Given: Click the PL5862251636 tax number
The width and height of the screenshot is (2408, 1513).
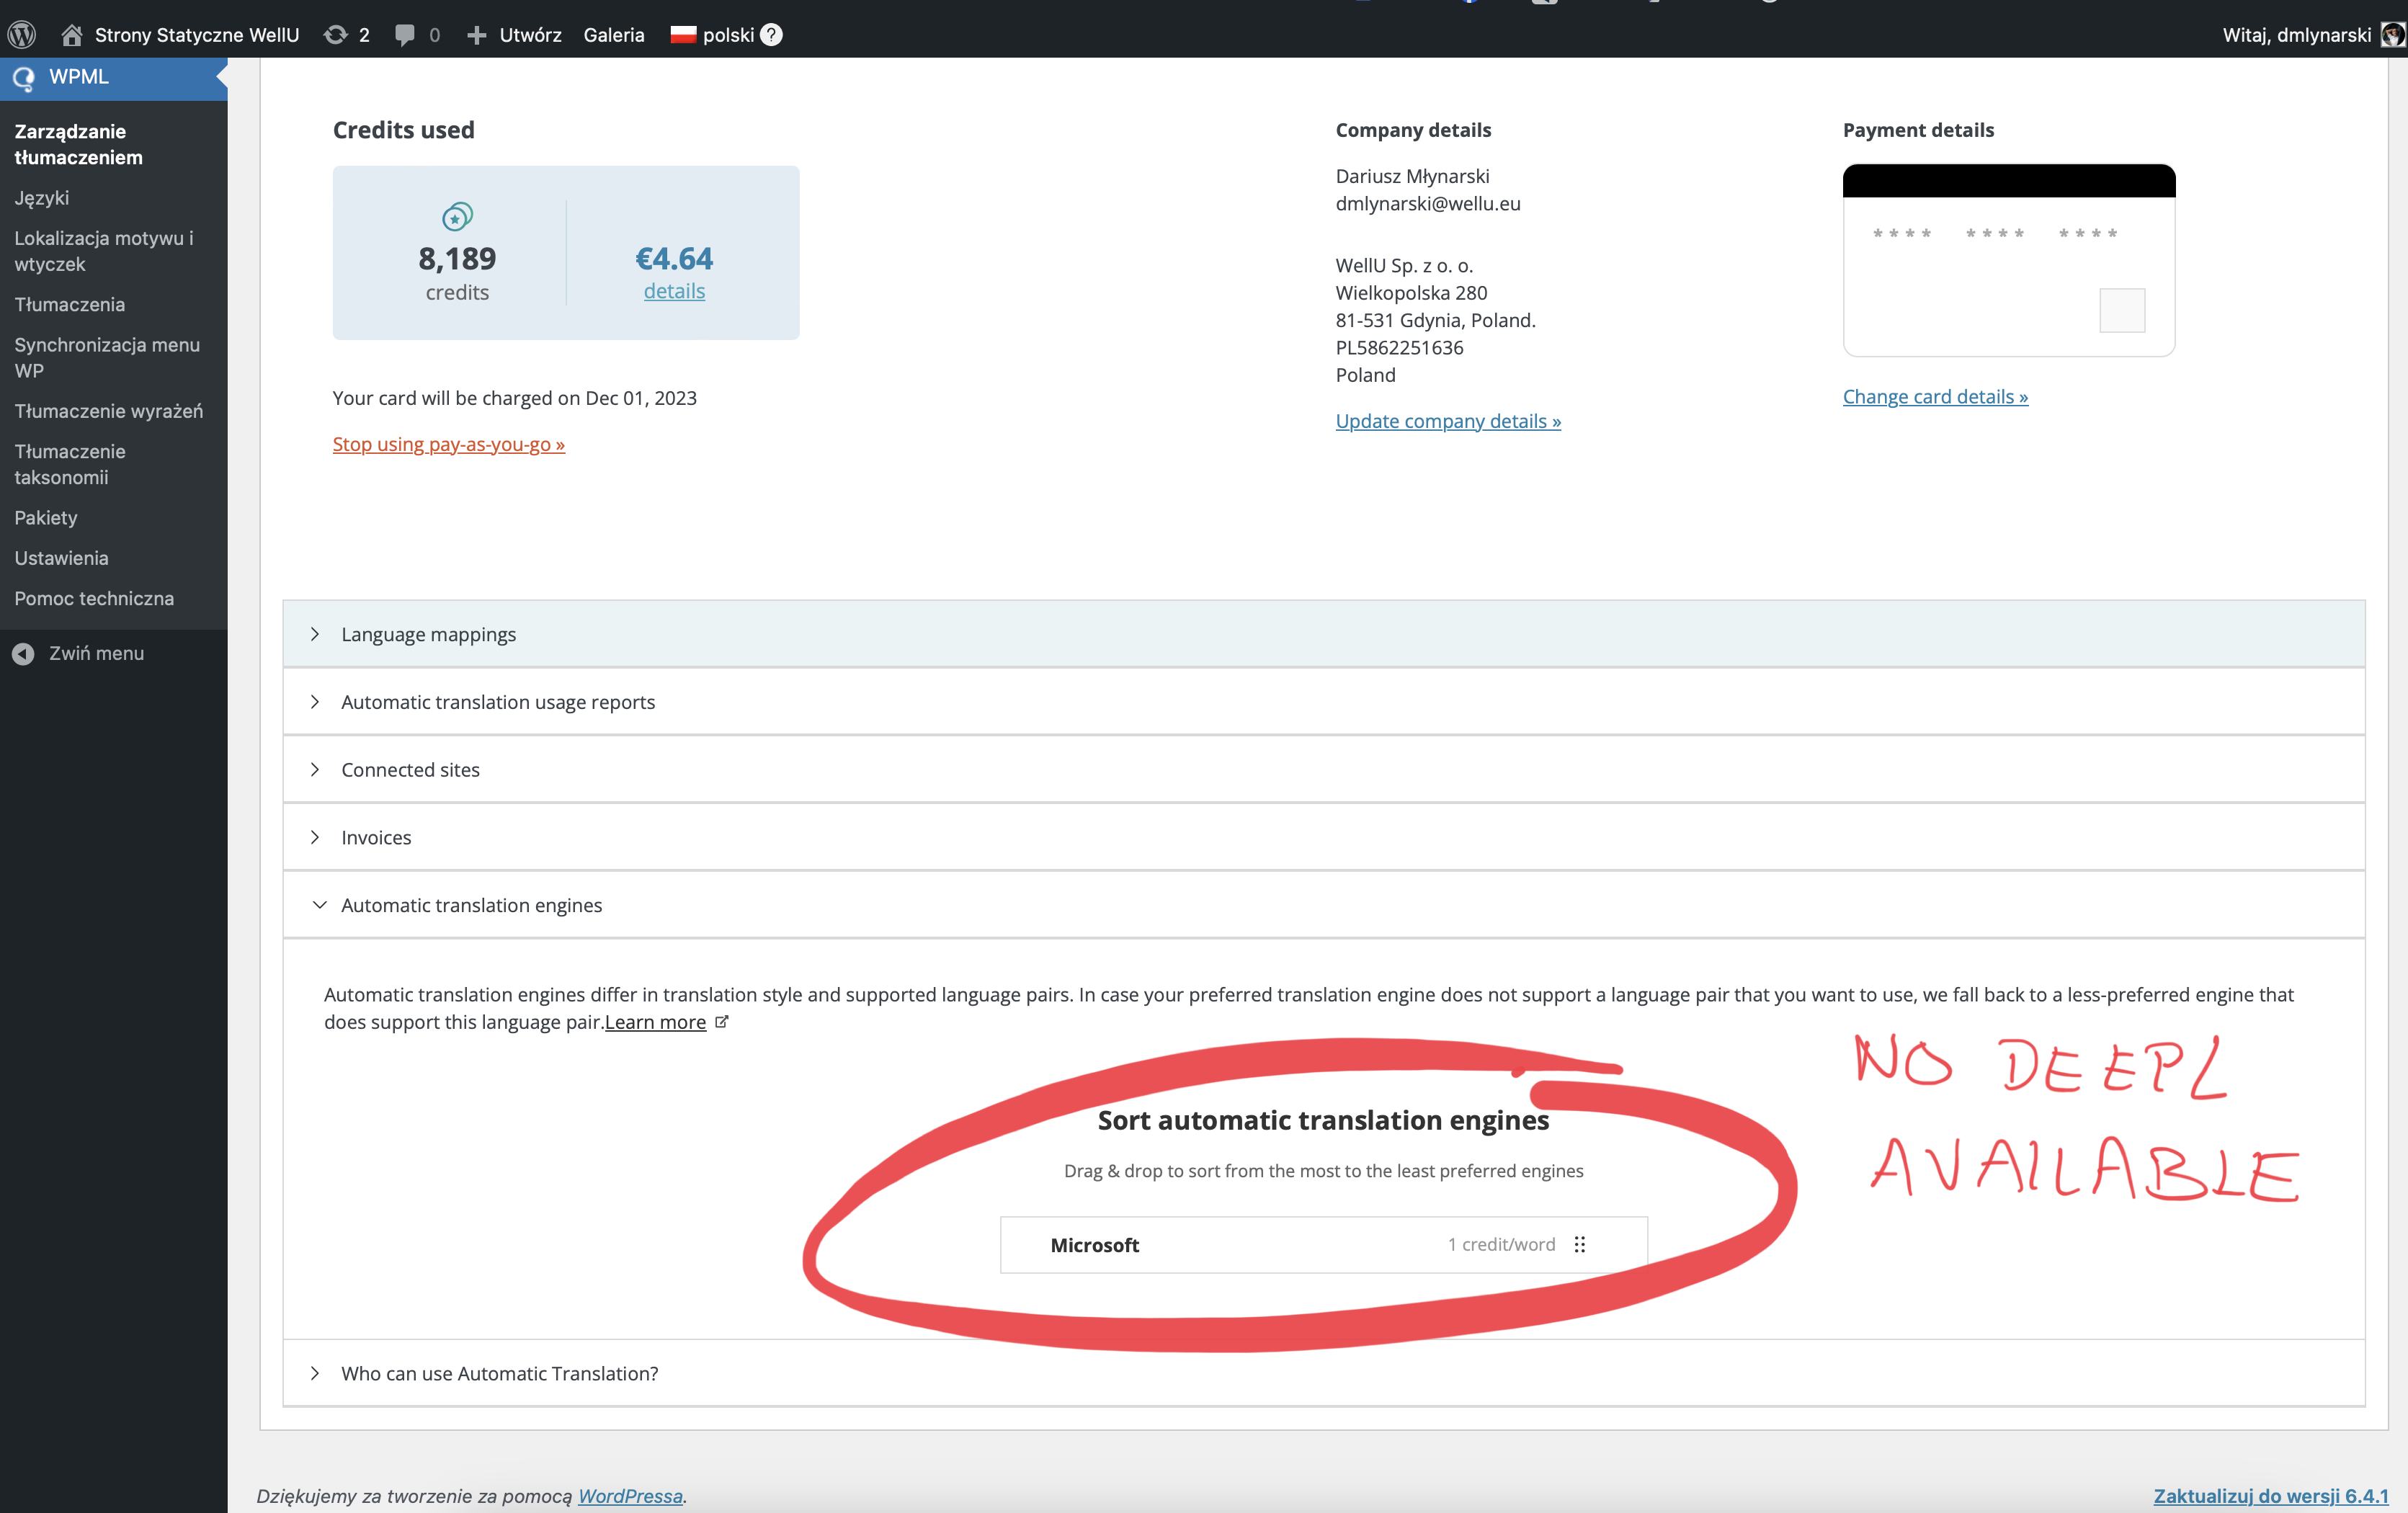Looking at the screenshot, I should (x=1399, y=348).
